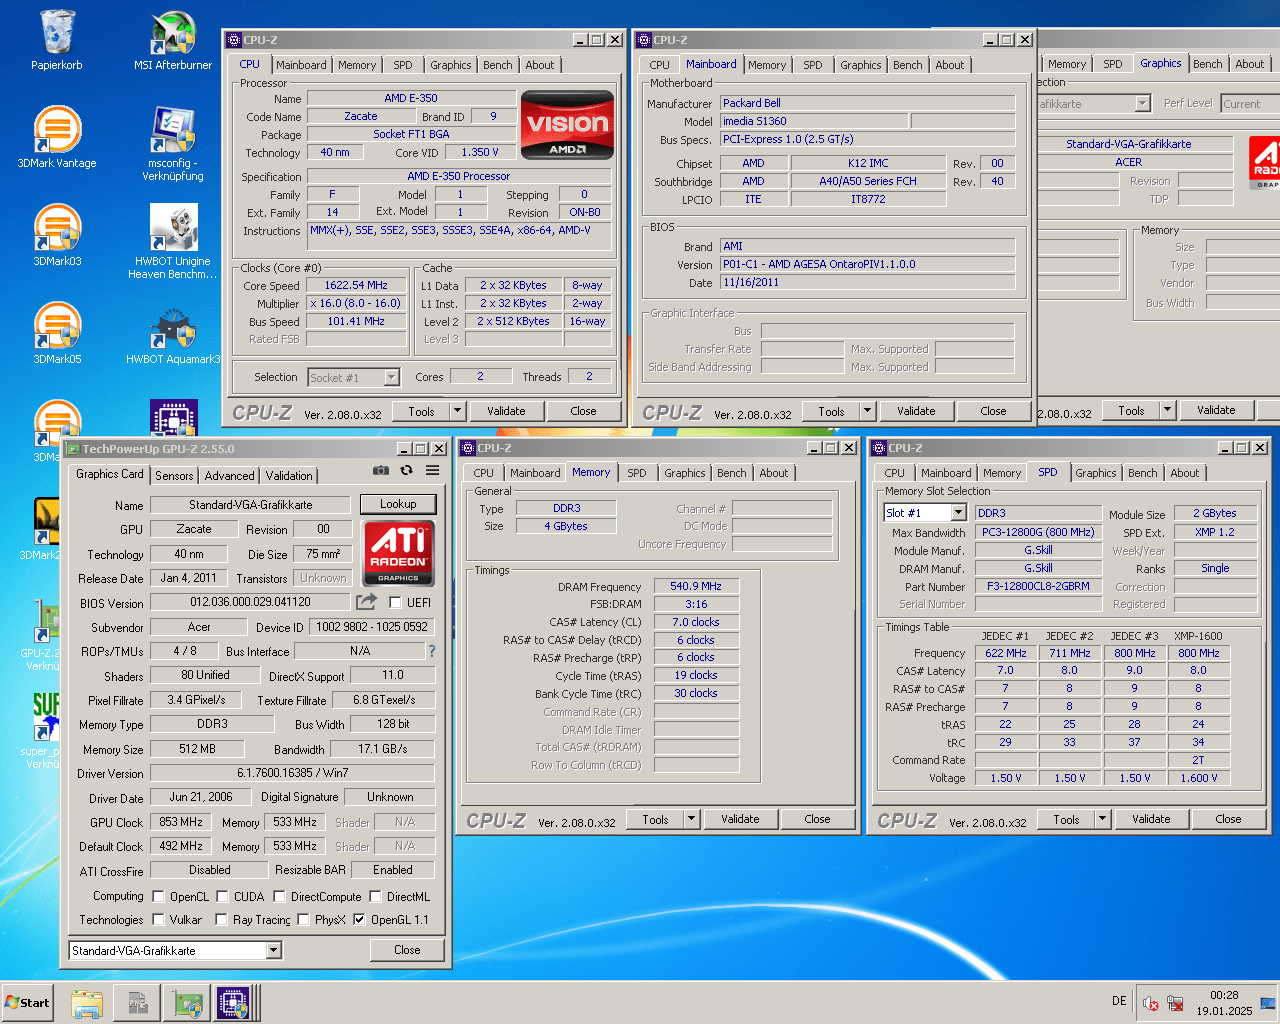Image resolution: width=1280 pixels, height=1024 pixels.
Task: Switch to the Sensors tab in GPU-Z
Action: pos(174,476)
